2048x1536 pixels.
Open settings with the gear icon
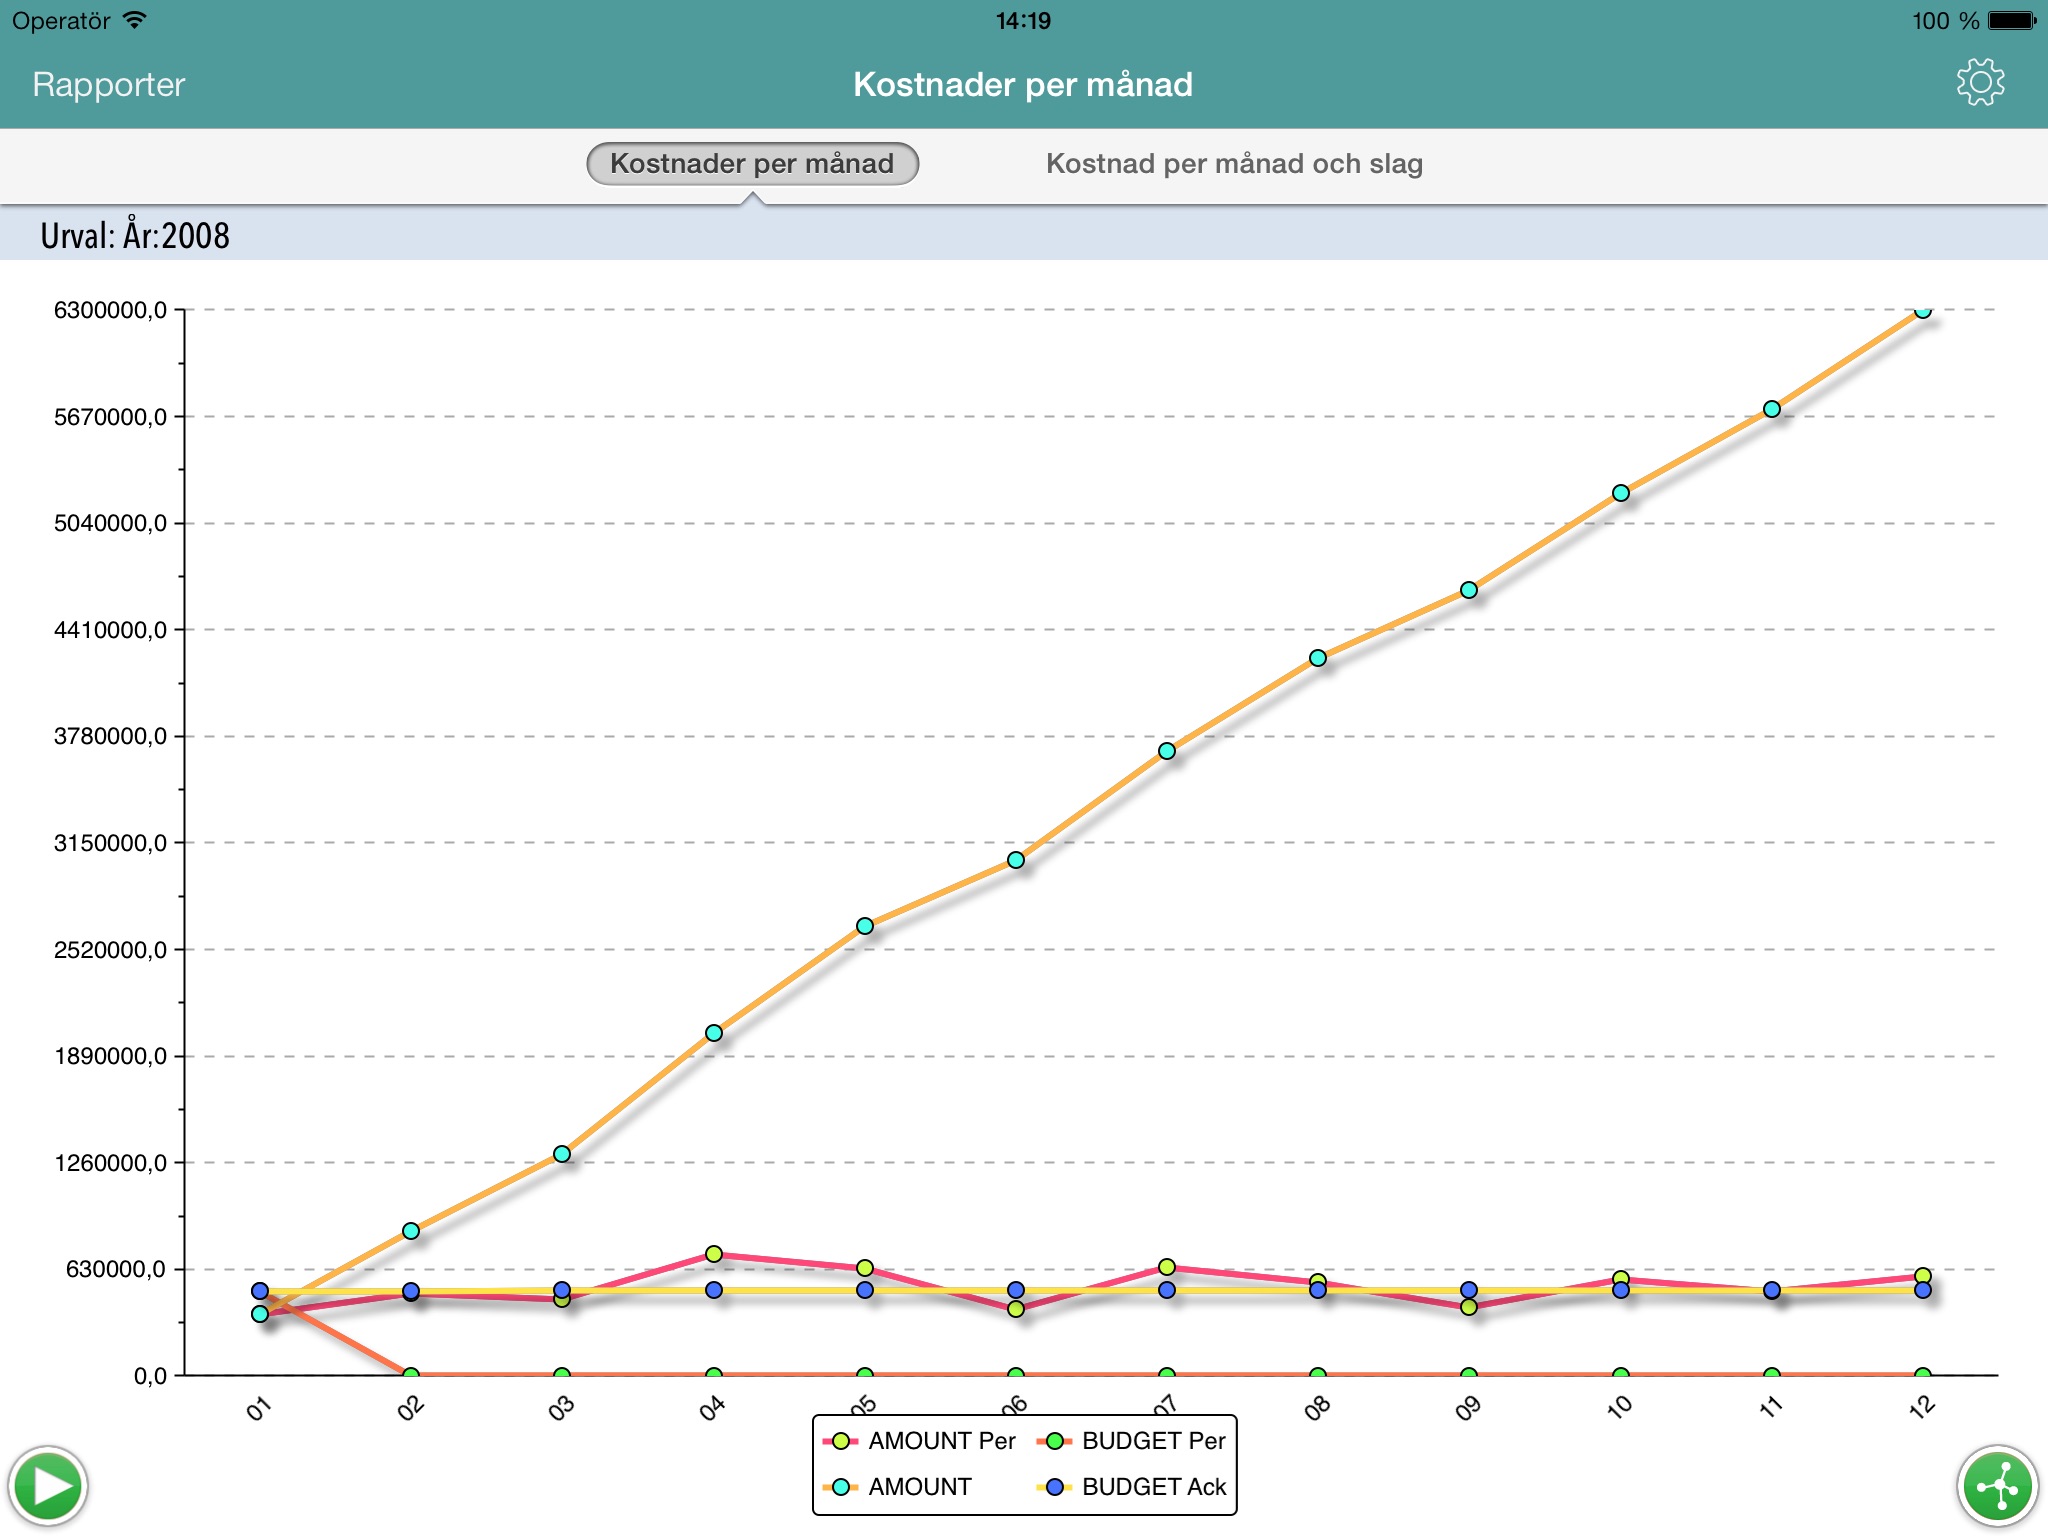click(x=1980, y=83)
